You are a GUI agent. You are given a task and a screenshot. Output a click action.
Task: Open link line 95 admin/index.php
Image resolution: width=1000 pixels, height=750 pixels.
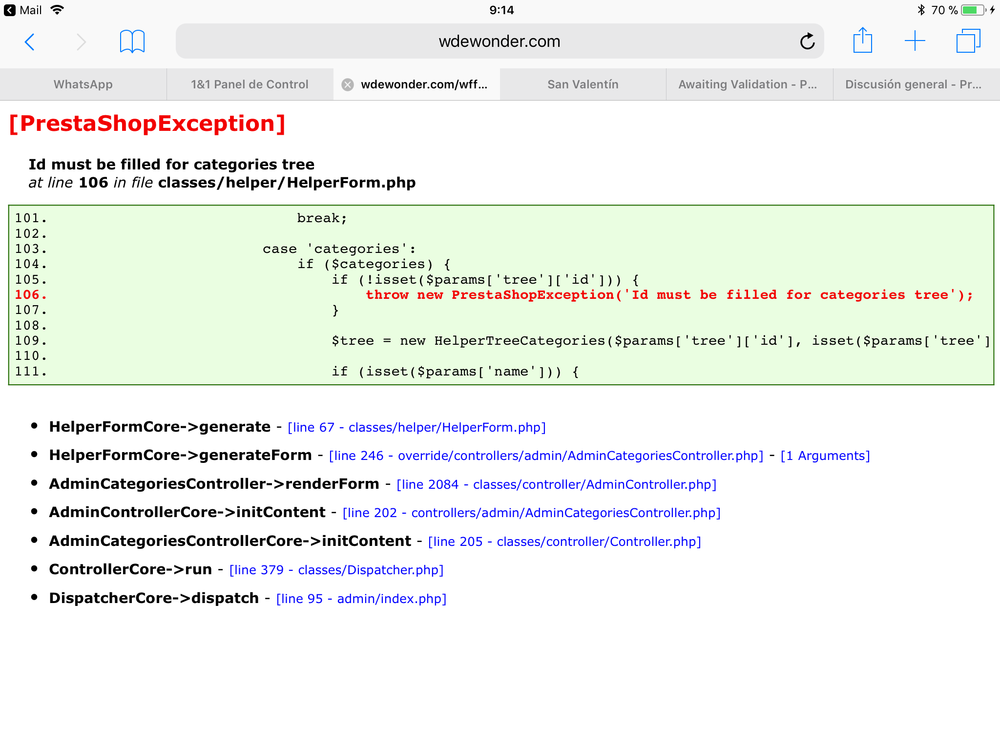(361, 598)
